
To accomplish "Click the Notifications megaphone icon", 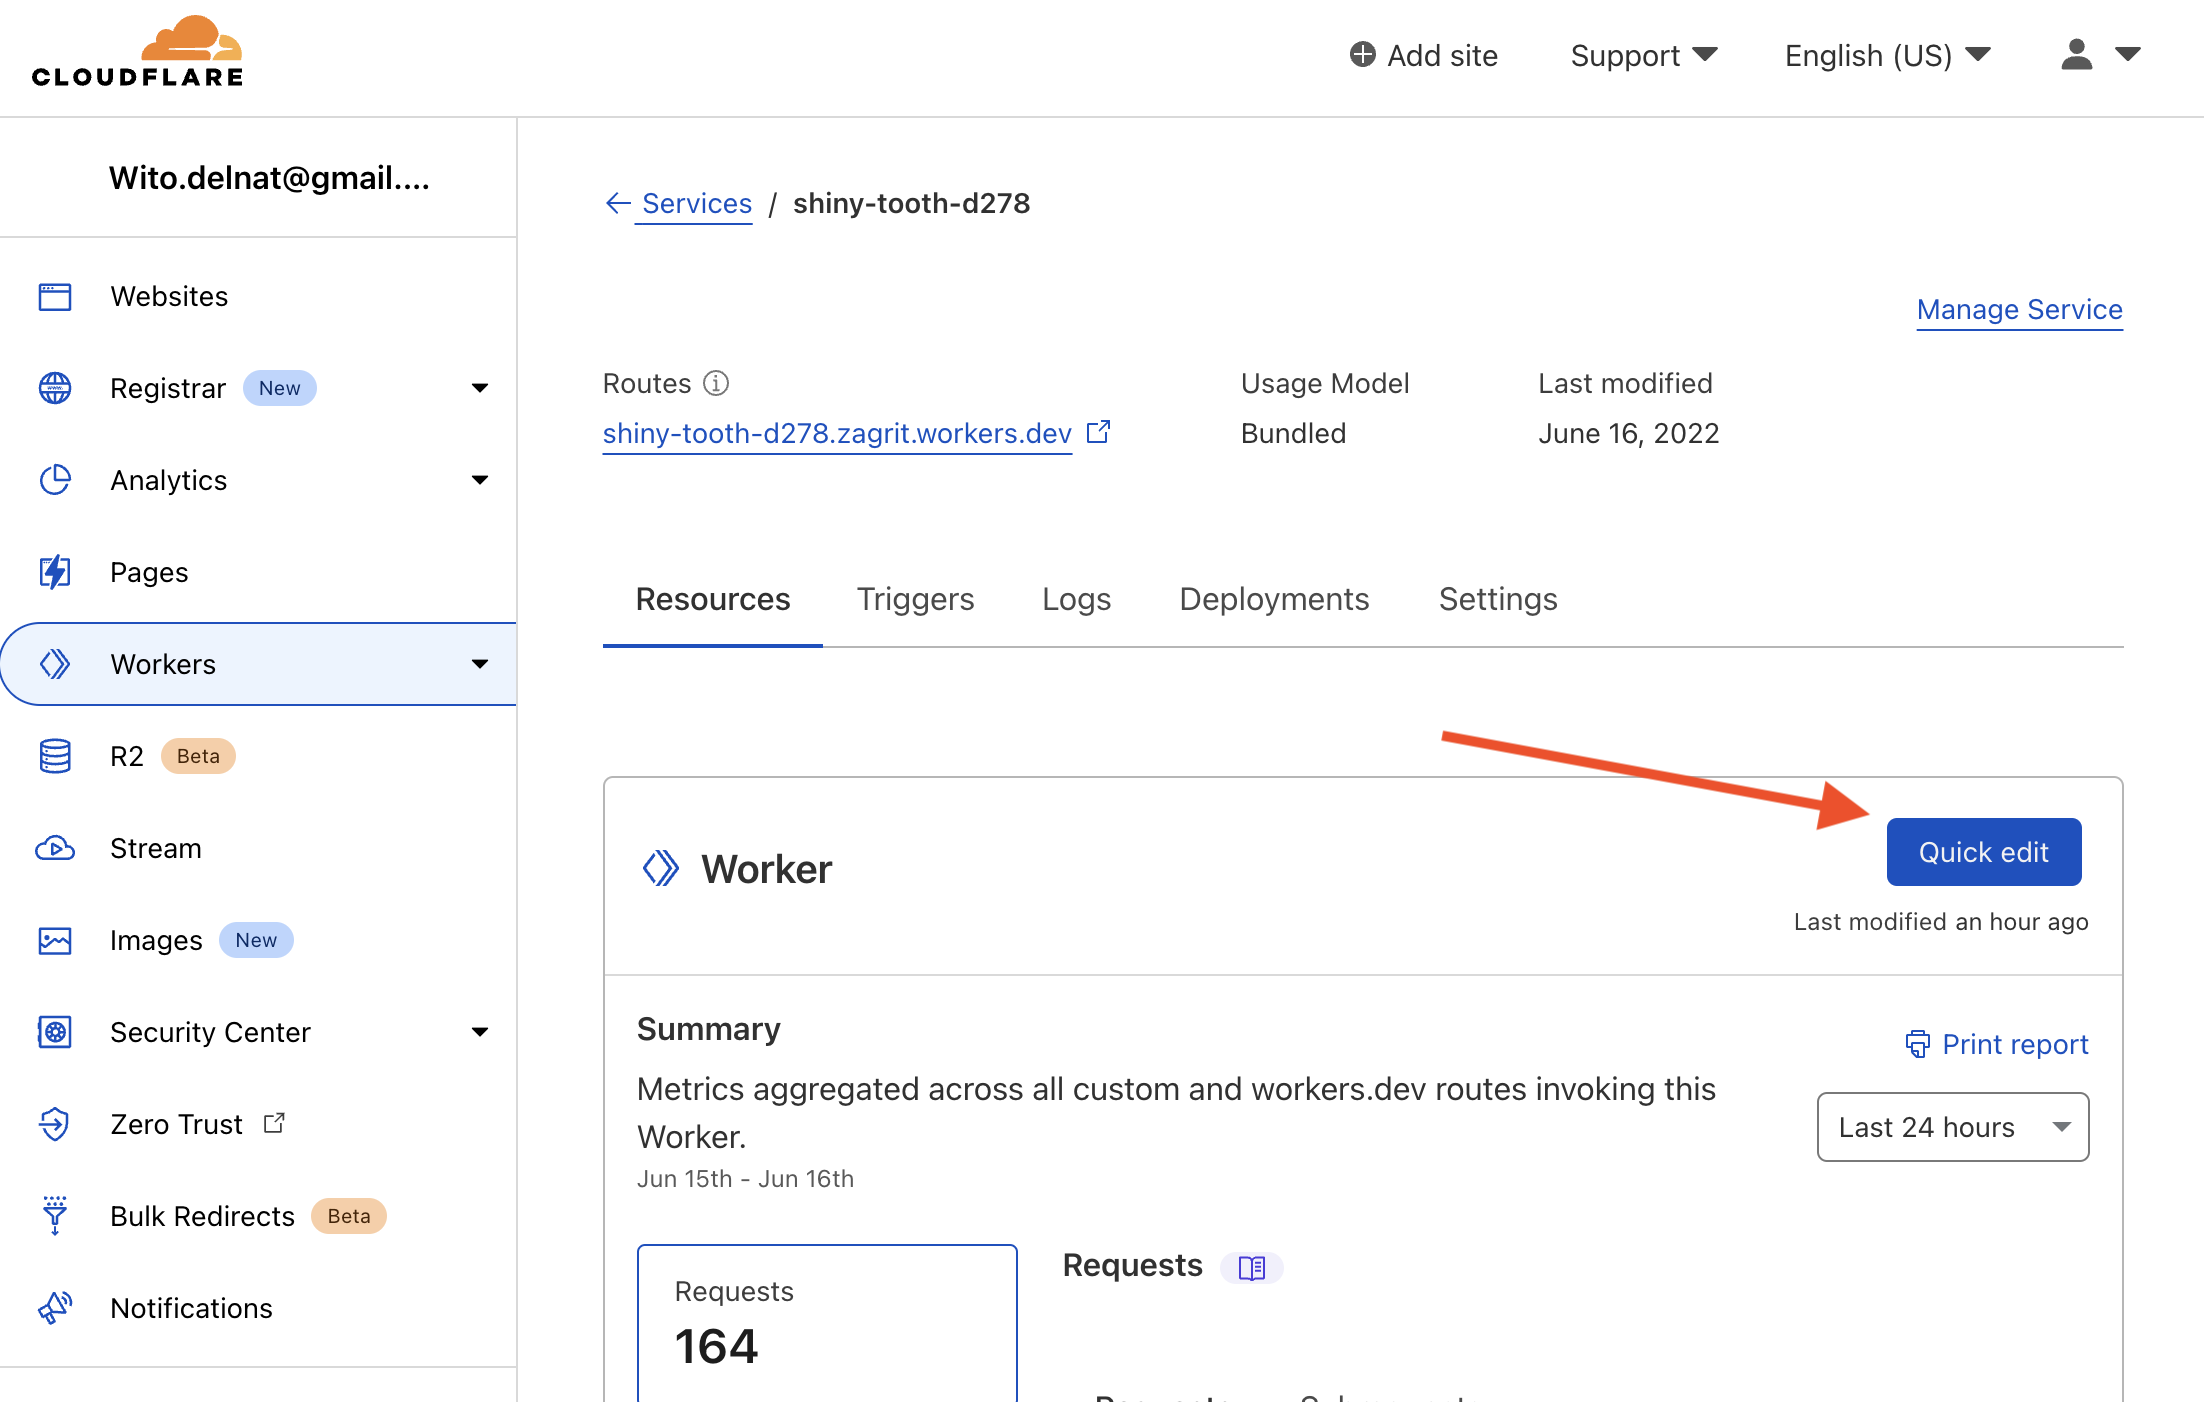I will [55, 1308].
